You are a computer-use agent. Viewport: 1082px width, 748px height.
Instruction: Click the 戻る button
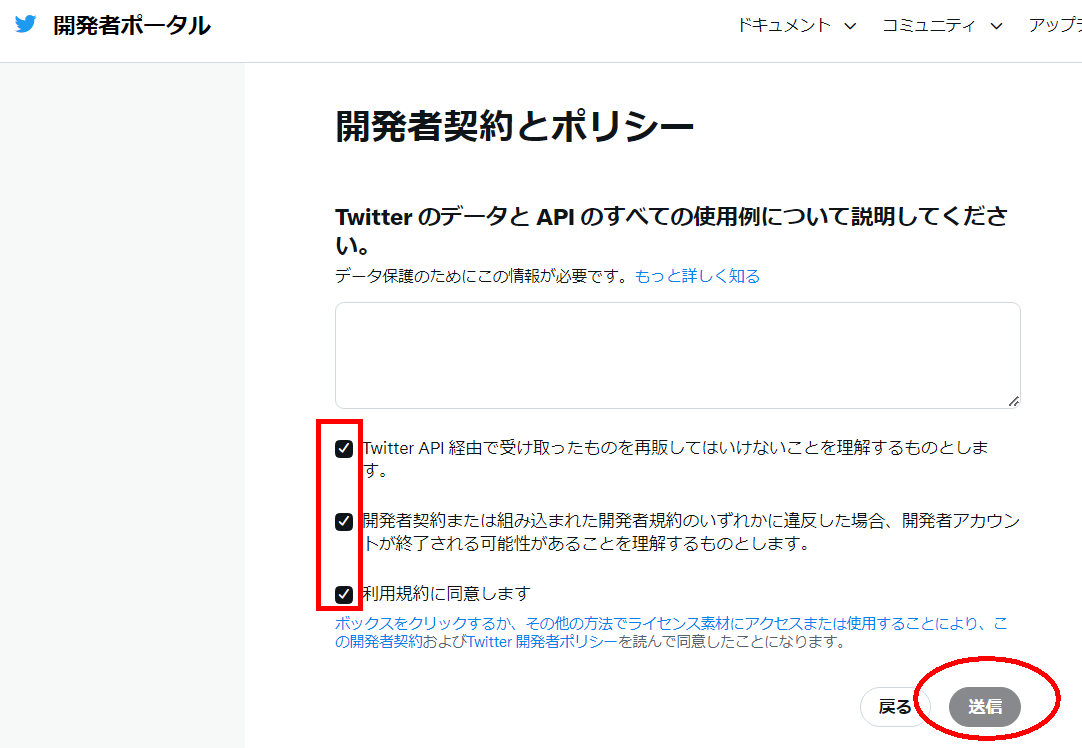tap(895, 707)
